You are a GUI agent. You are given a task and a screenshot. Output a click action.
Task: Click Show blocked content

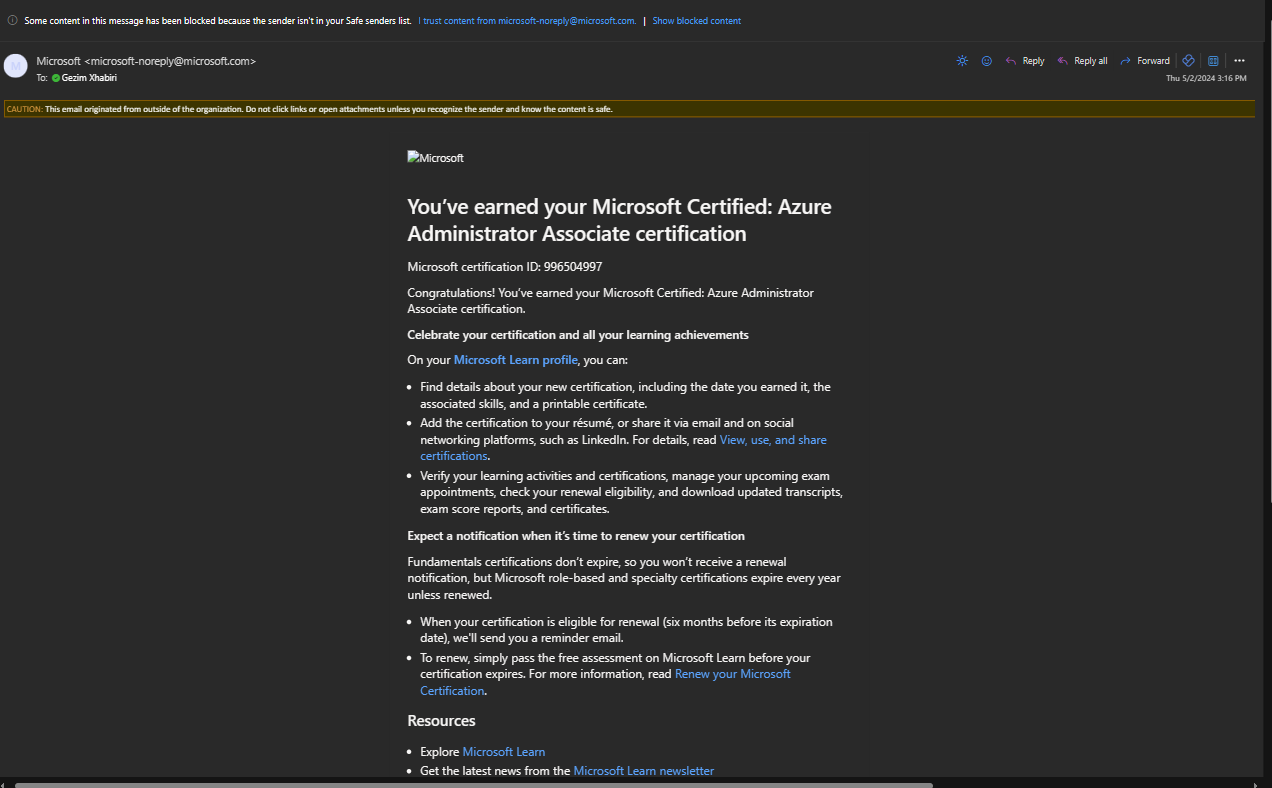697,21
